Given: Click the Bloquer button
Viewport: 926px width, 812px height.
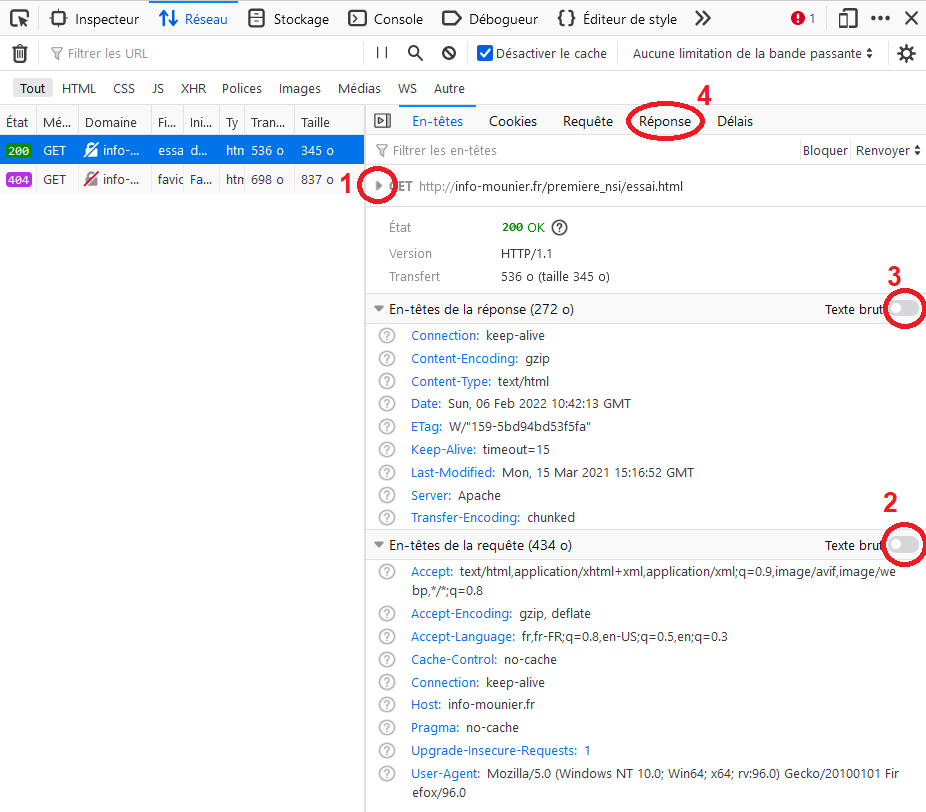Looking at the screenshot, I should [825, 150].
